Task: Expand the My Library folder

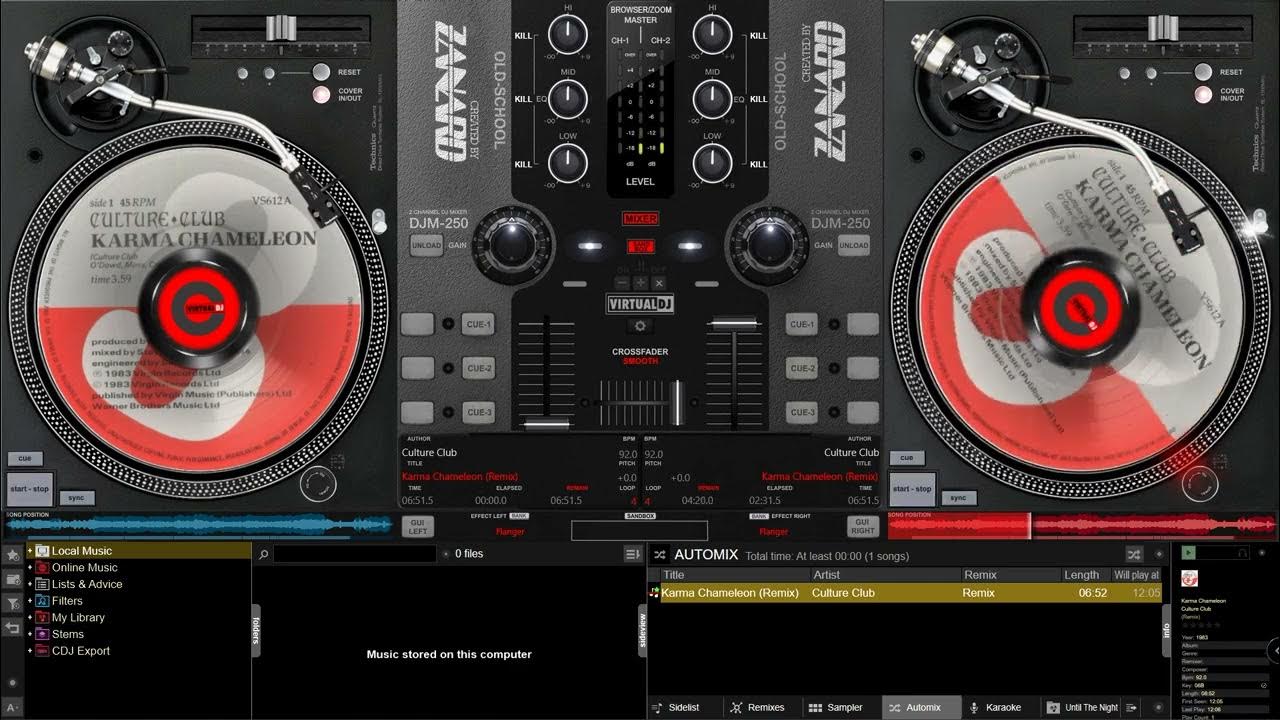Action: (x=30, y=618)
